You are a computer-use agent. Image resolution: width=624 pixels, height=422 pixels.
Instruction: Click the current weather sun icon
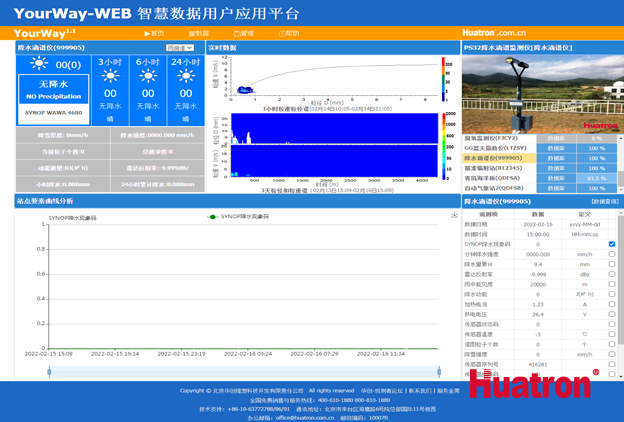click(x=39, y=65)
